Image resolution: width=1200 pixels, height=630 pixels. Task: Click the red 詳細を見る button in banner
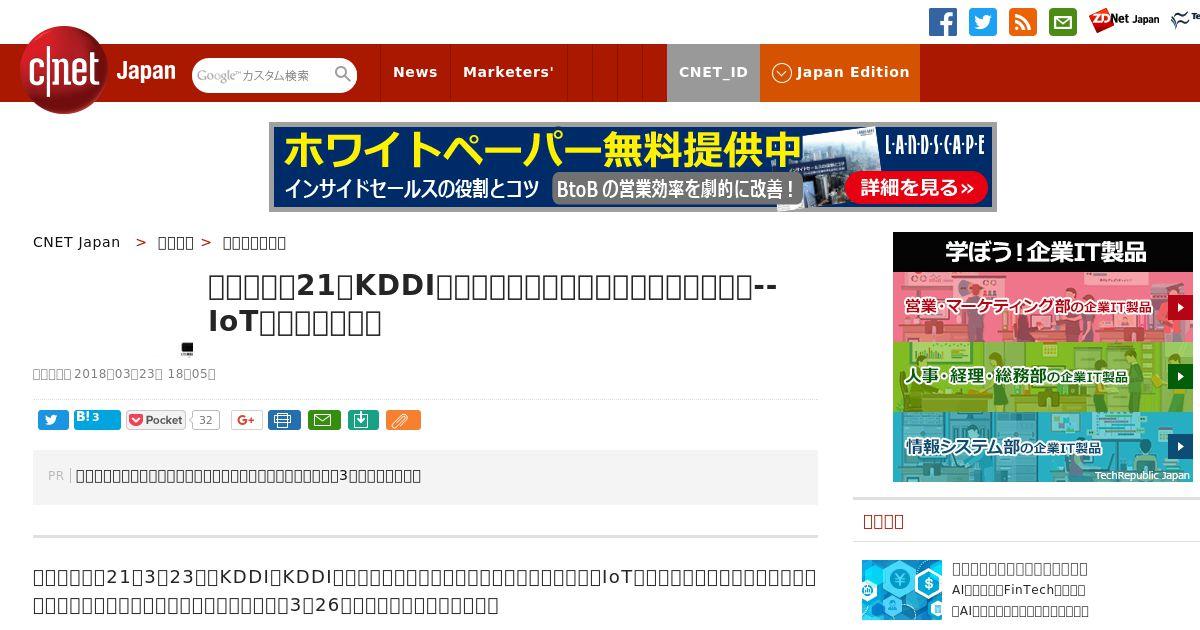point(916,188)
